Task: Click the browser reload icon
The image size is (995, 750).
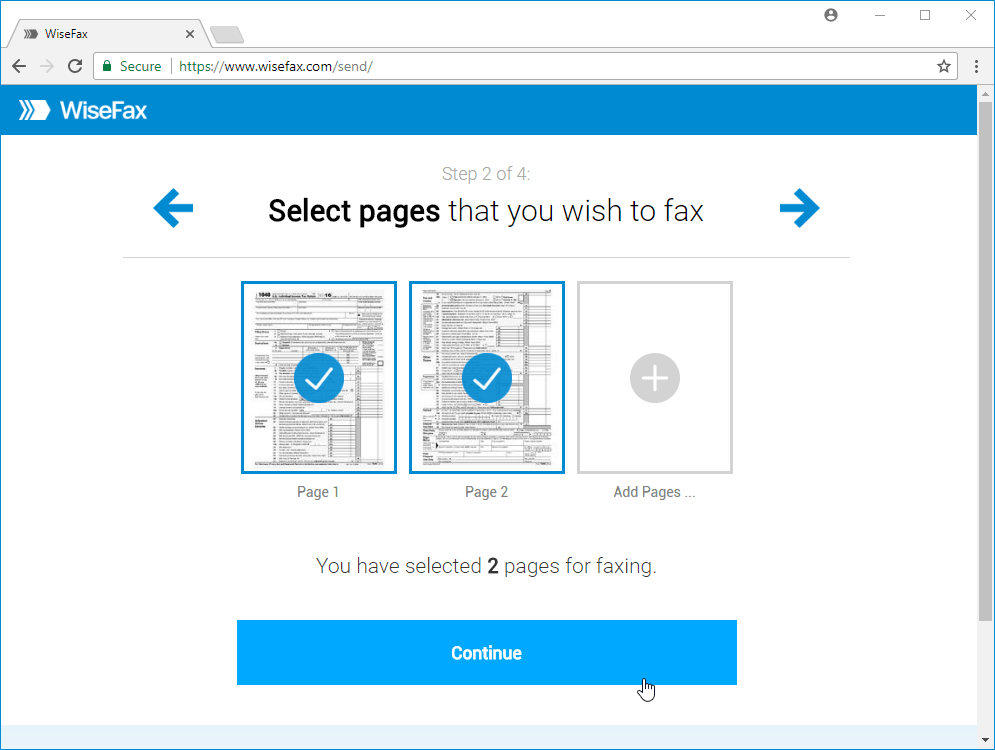Action: click(75, 66)
